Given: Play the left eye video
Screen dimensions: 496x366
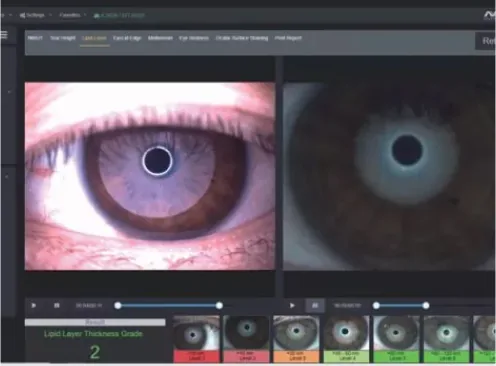Looking at the screenshot, I should [x=34, y=305].
